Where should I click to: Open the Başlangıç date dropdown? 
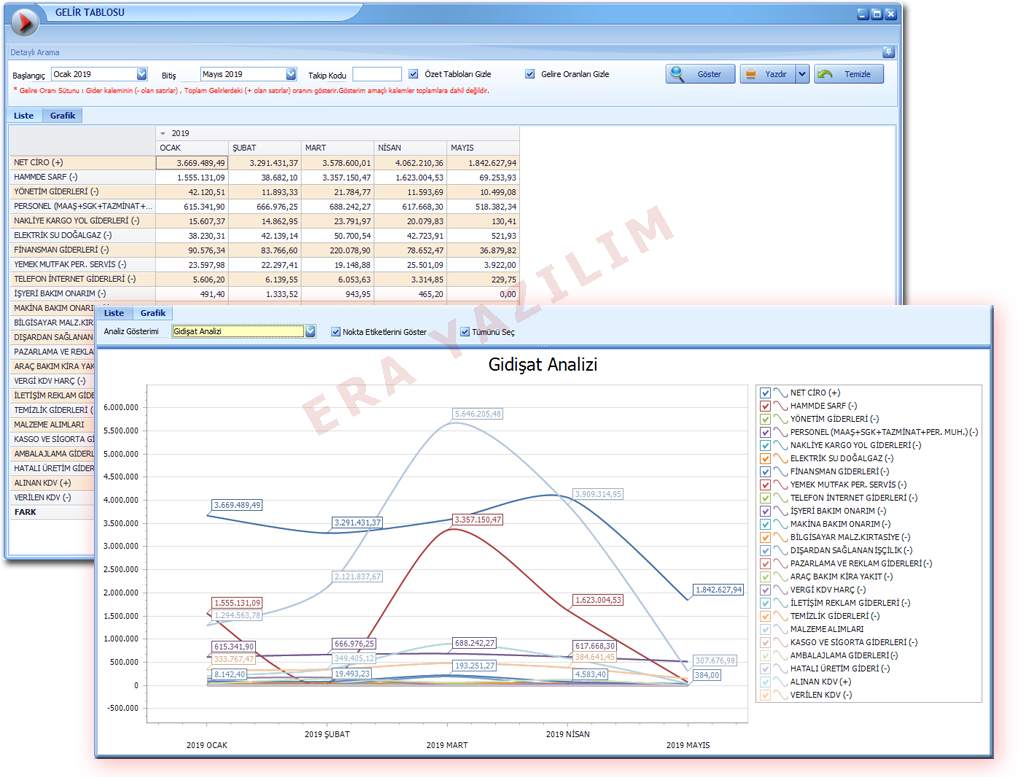tap(142, 74)
